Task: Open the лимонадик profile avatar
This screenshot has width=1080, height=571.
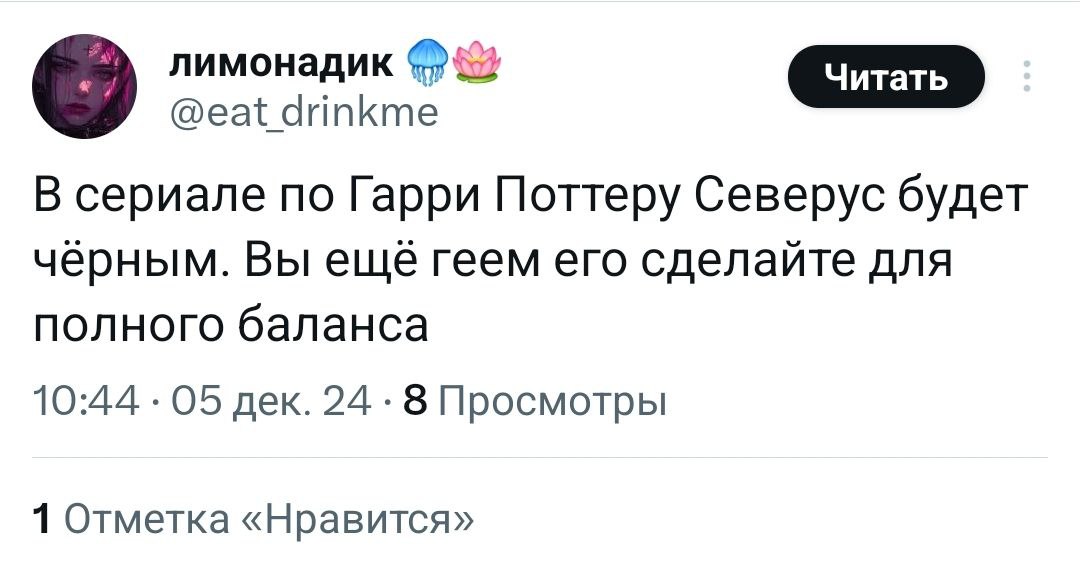Action: [82, 92]
